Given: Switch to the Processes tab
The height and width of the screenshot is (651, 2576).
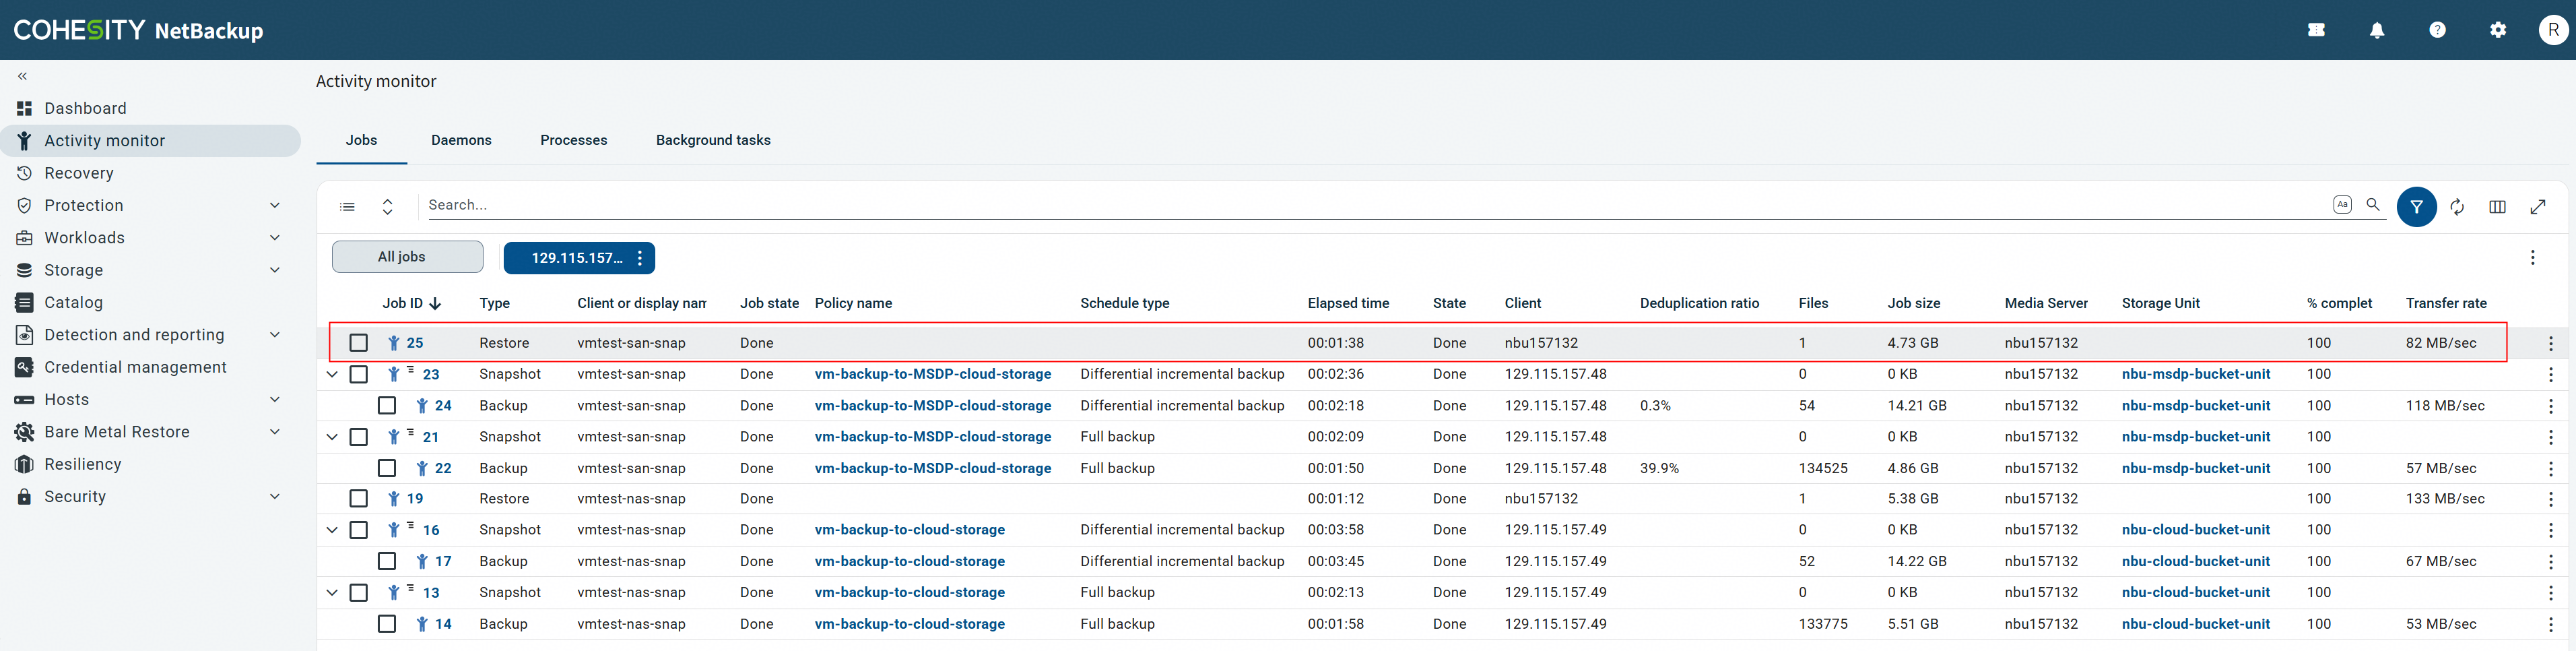Looking at the screenshot, I should [574, 140].
